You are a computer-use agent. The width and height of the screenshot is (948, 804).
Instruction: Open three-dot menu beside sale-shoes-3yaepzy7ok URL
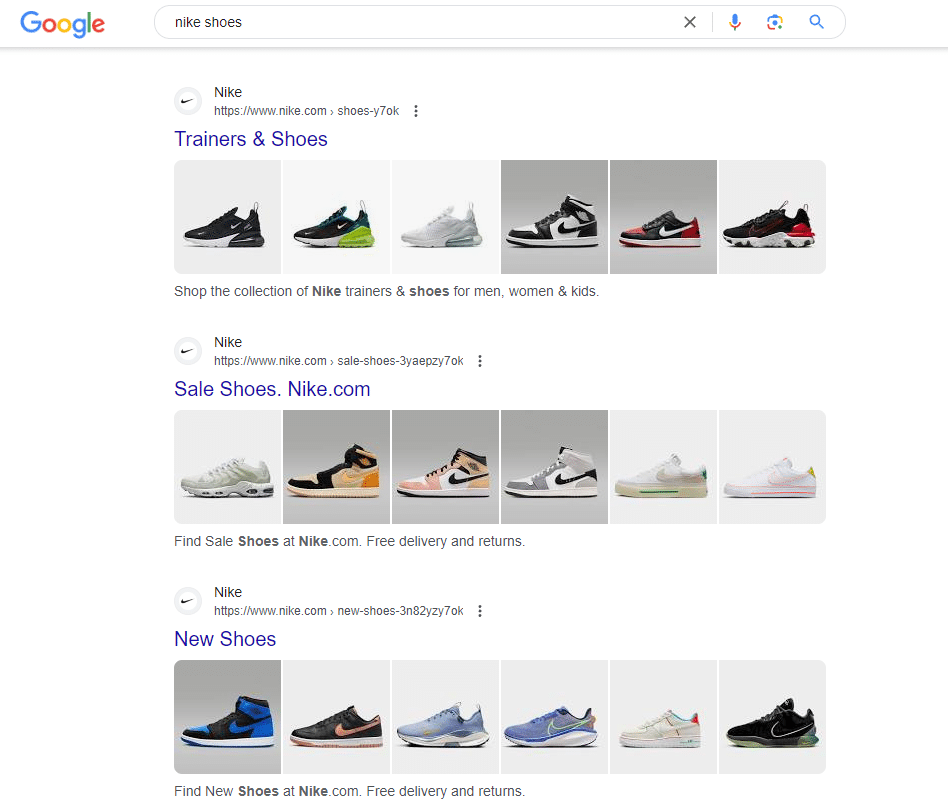pos(479,361)
